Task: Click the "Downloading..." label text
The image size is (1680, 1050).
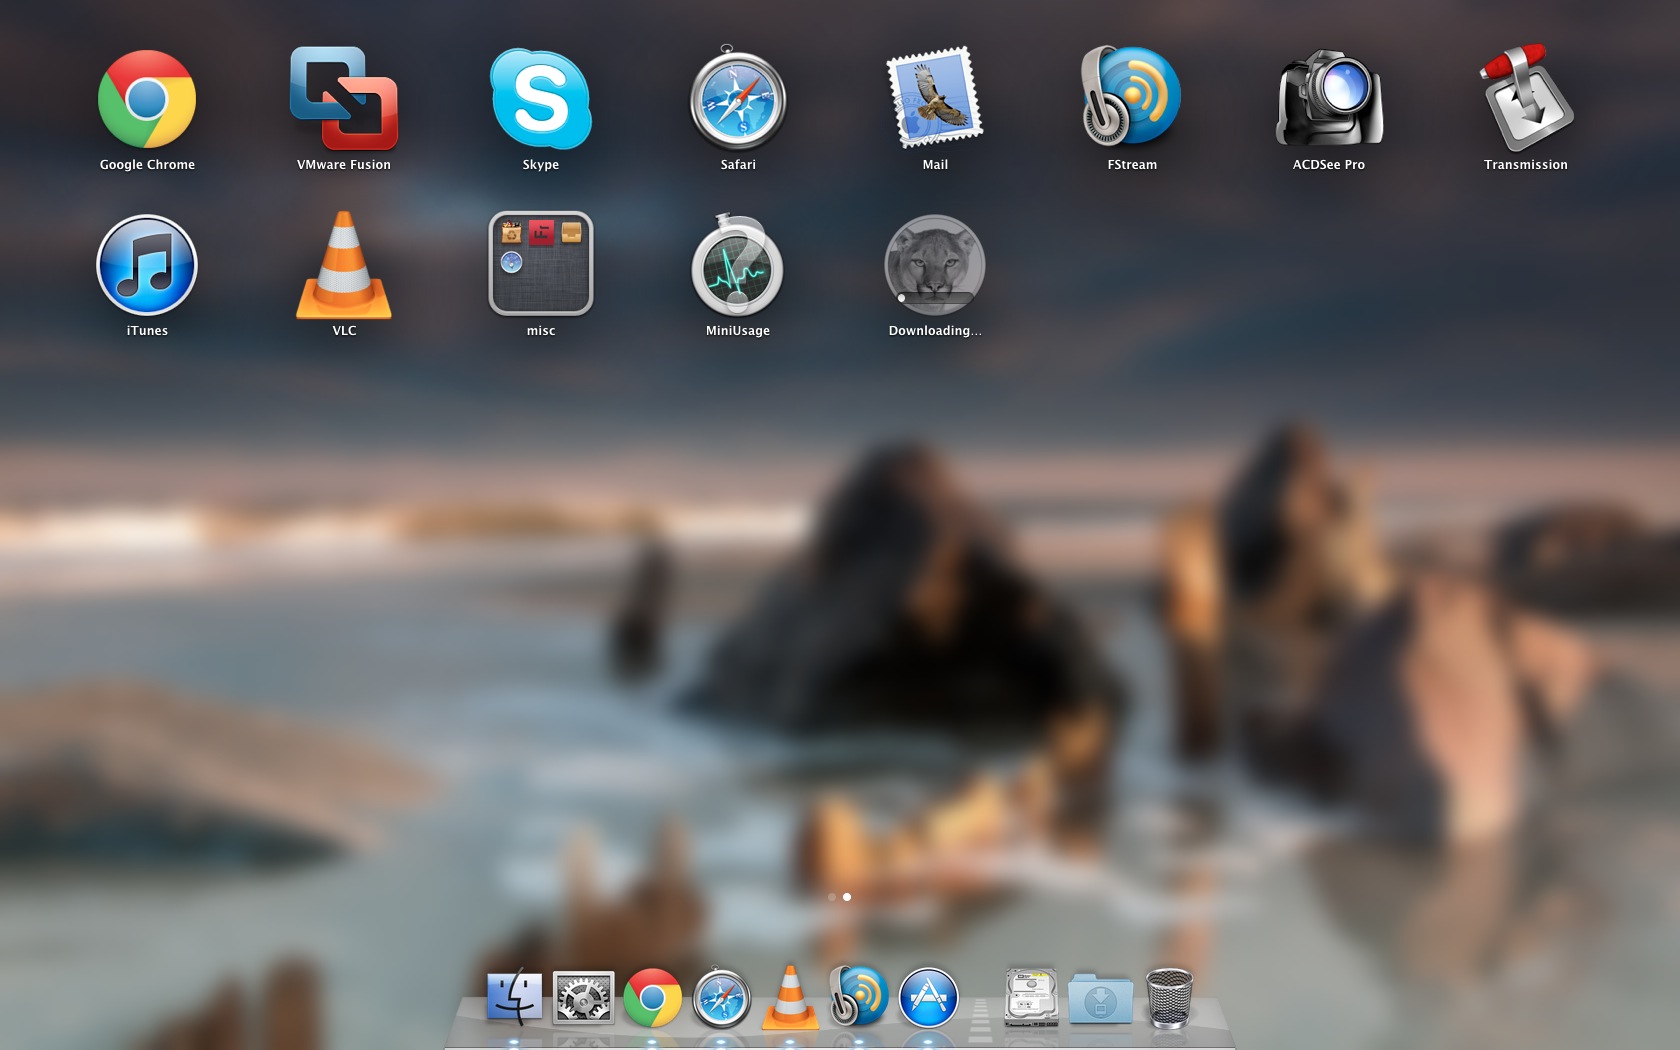Action: pos(935,331)
